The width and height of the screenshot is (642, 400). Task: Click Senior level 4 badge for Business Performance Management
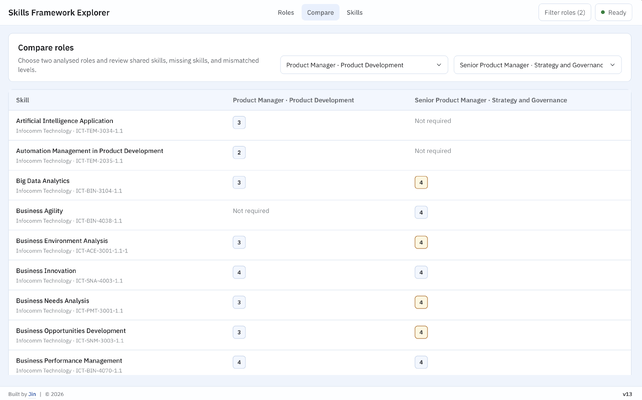421,362
